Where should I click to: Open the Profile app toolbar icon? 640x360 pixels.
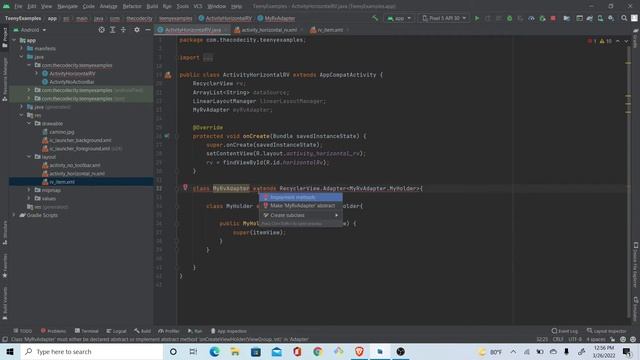click(531, 18)
